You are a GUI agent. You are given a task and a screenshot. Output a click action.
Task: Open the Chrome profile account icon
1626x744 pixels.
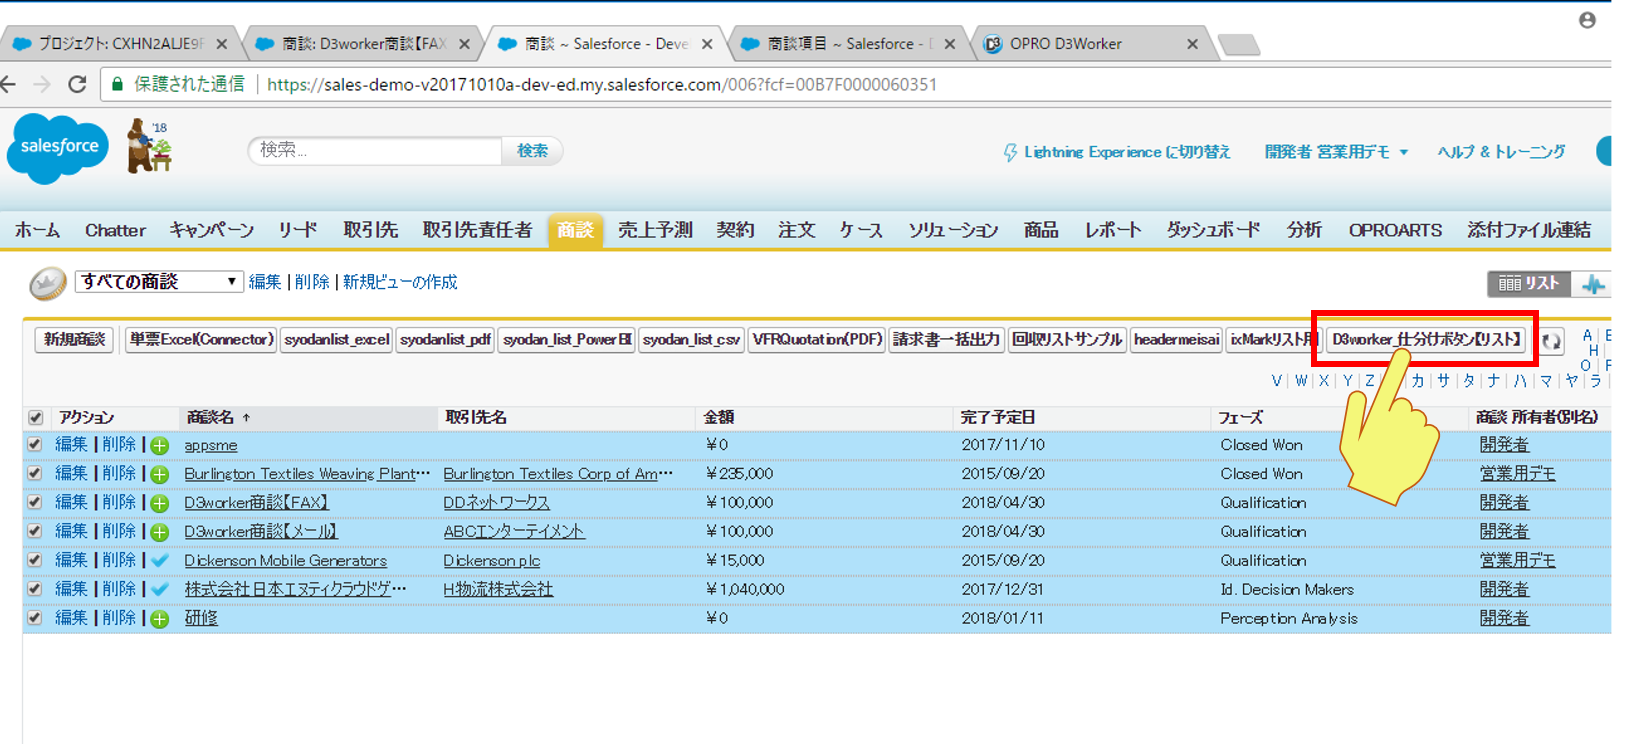pos(1587,20)
